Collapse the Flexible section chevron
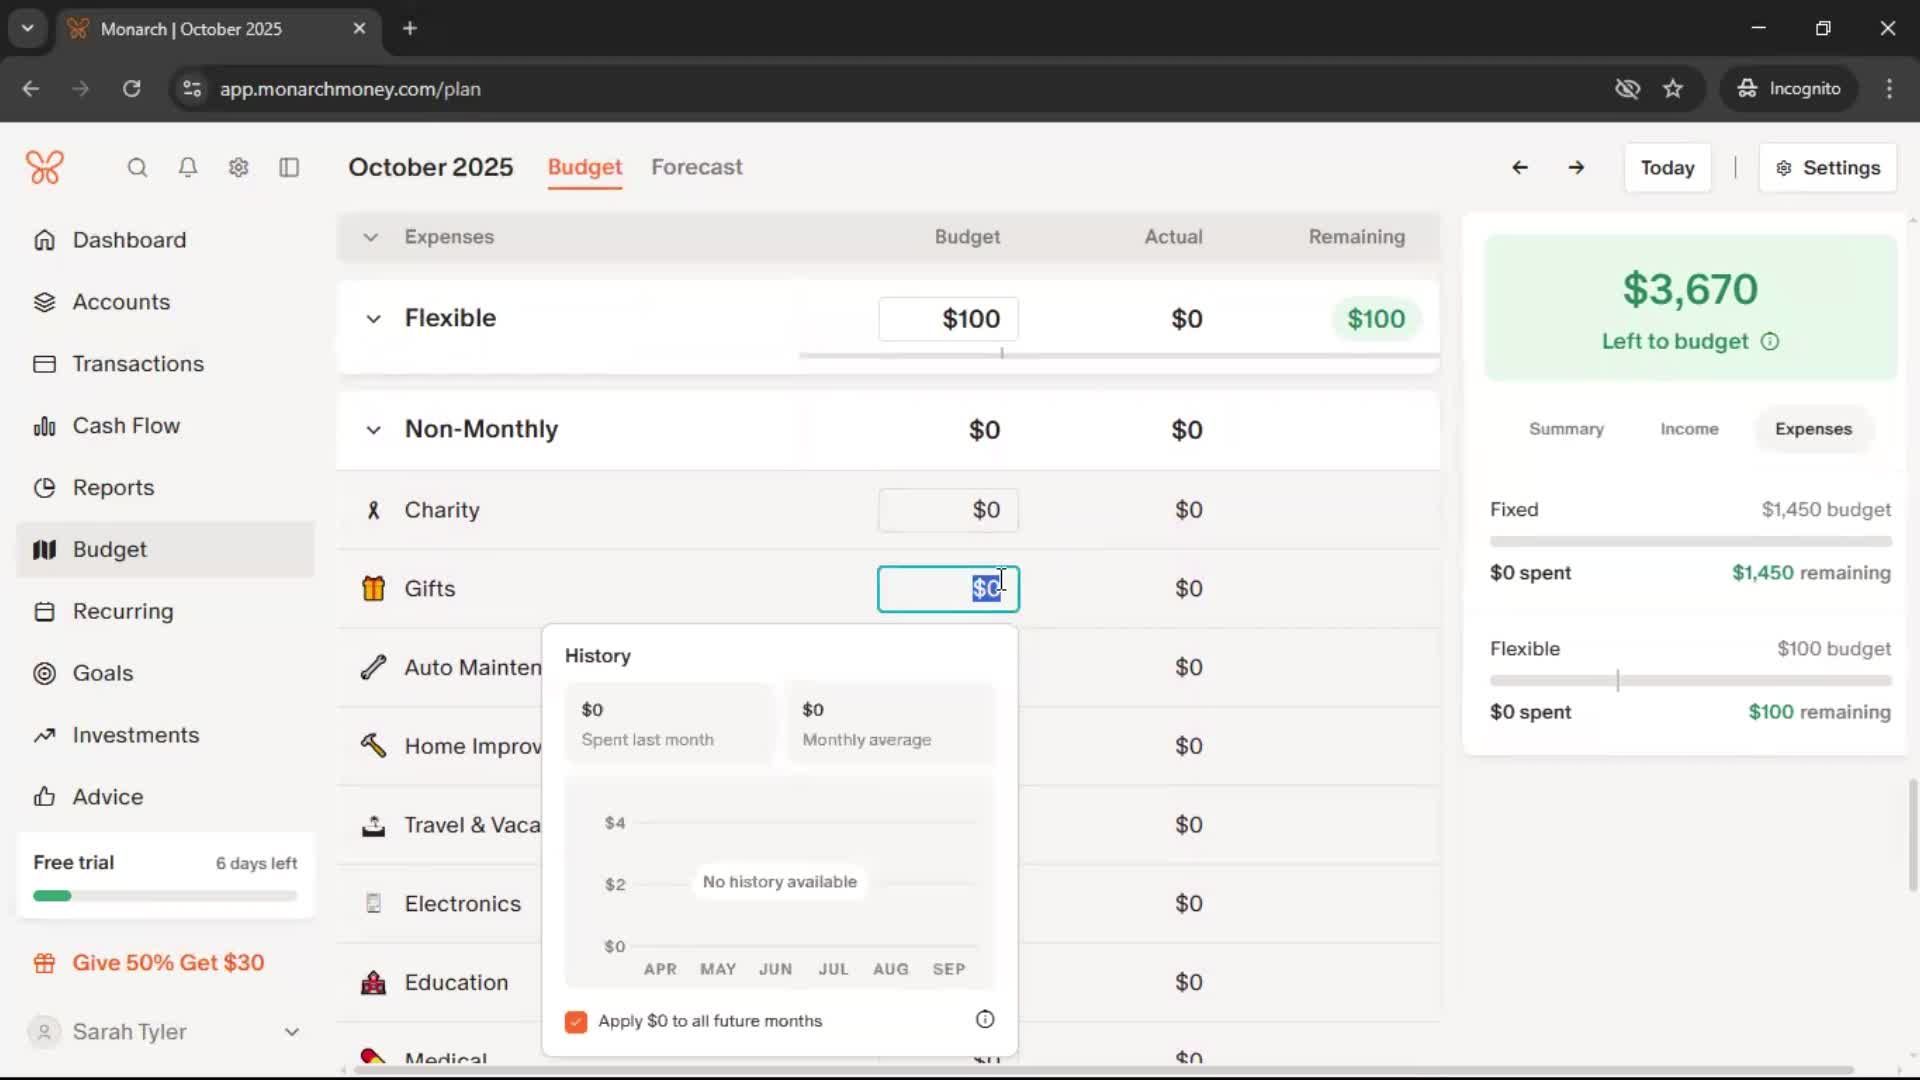 pos(373,319)
